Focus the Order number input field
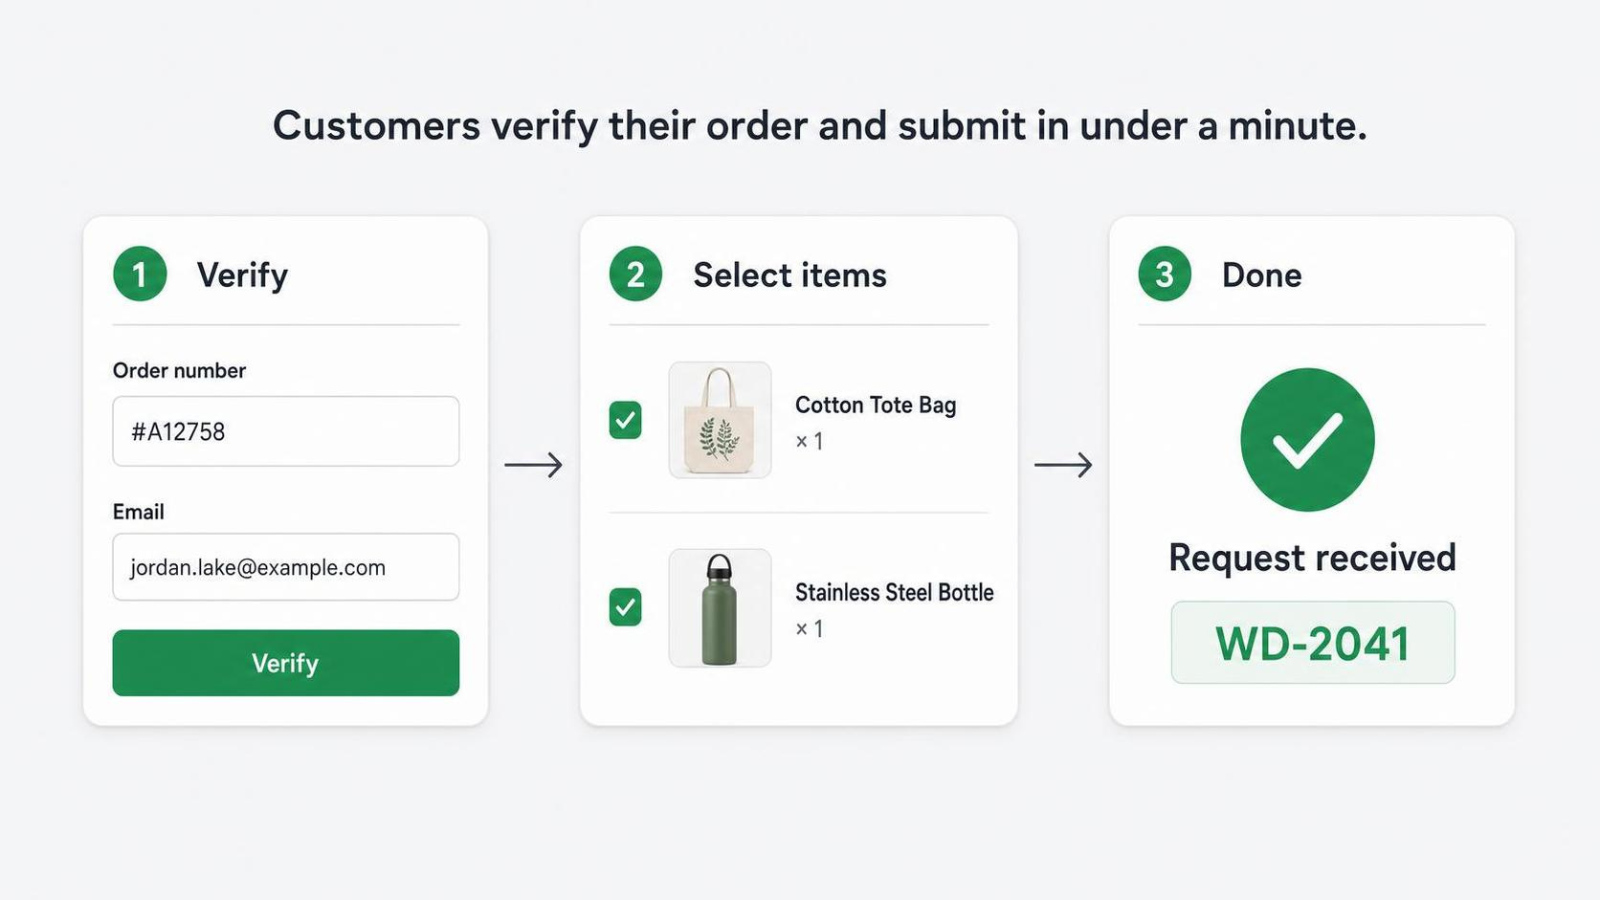 (286, 431)
